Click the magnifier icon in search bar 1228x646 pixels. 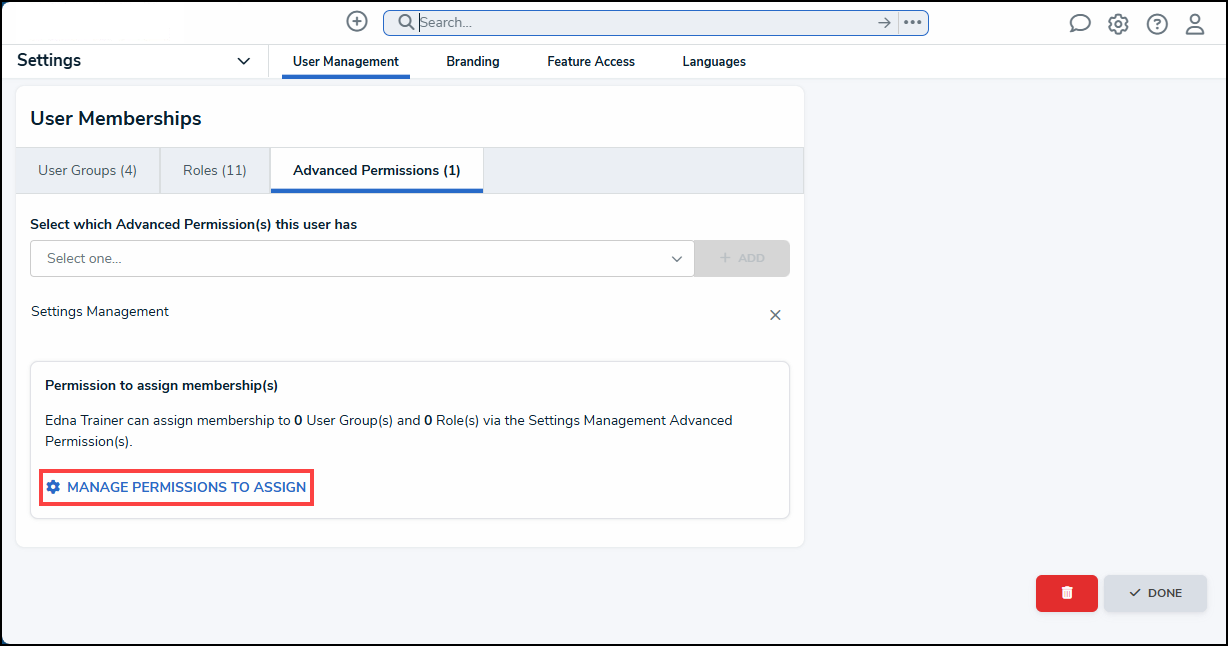coord(406,22)
